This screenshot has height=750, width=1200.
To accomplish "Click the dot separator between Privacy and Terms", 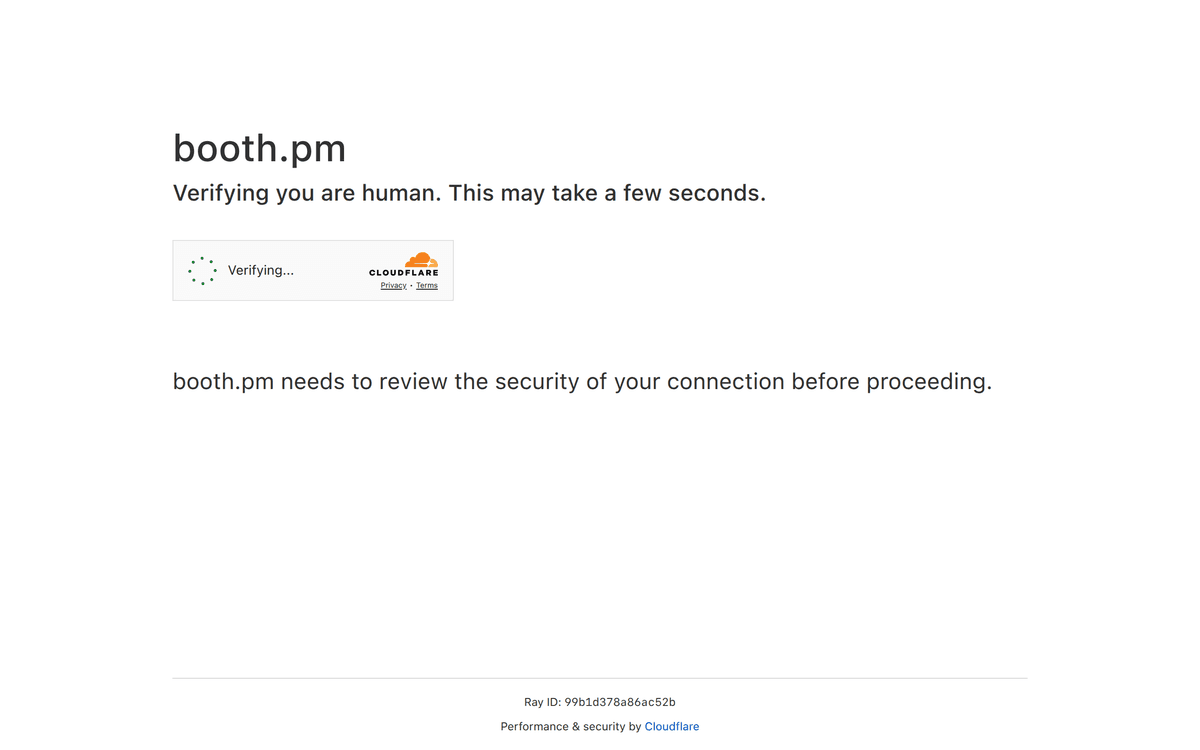I will click(x=411, y=286).
